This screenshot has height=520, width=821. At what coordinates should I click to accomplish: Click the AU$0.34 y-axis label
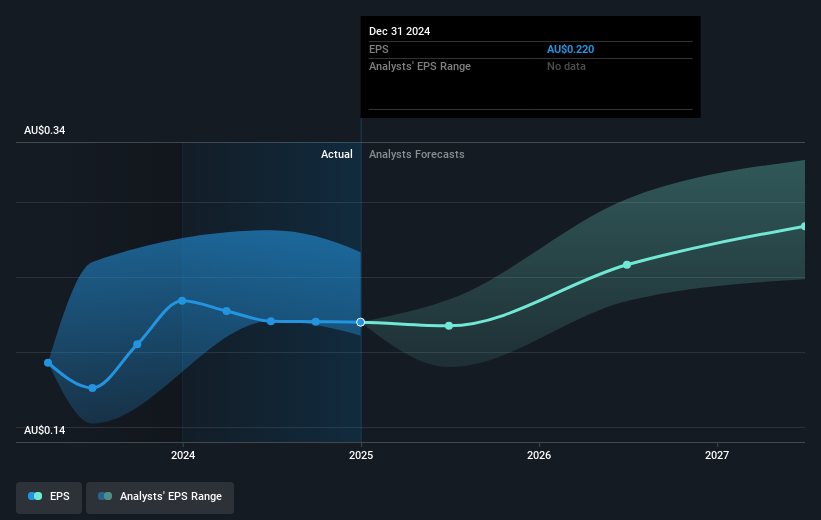tap(45, 130)
